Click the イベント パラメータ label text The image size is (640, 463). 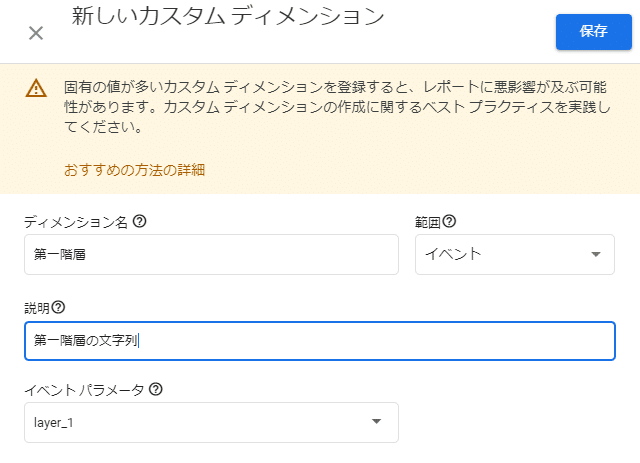[84, 390]
